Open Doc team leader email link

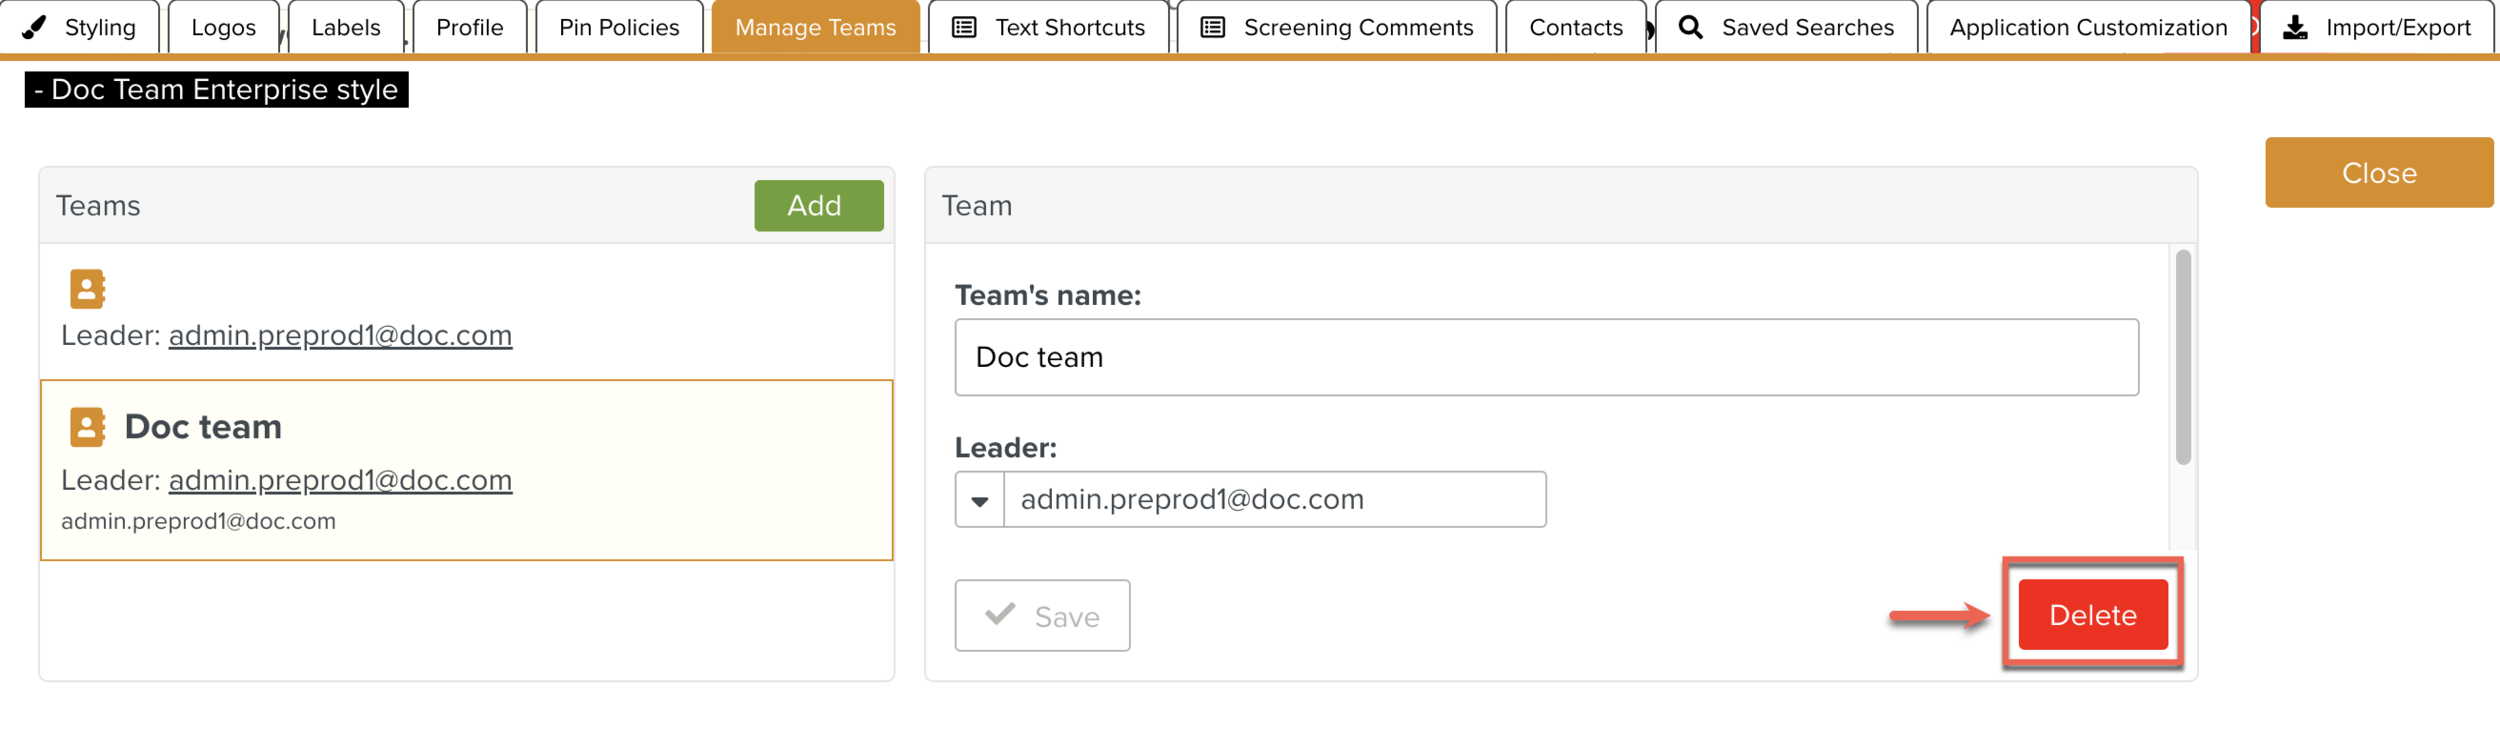point(340,480)
